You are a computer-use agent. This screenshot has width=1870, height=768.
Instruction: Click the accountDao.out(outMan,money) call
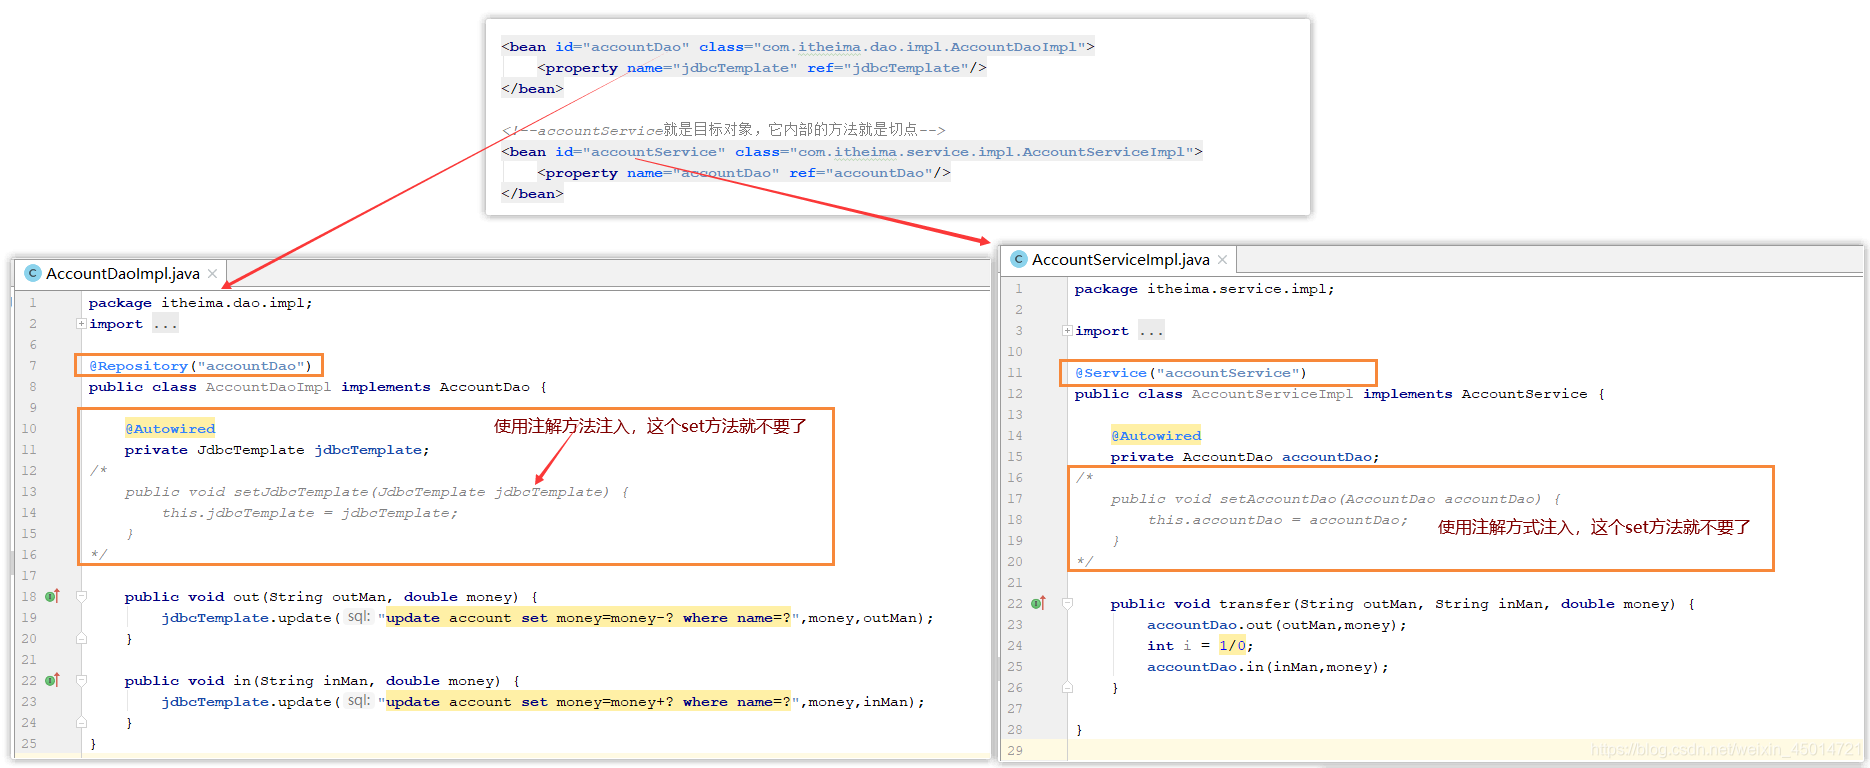click(1277, 625)
